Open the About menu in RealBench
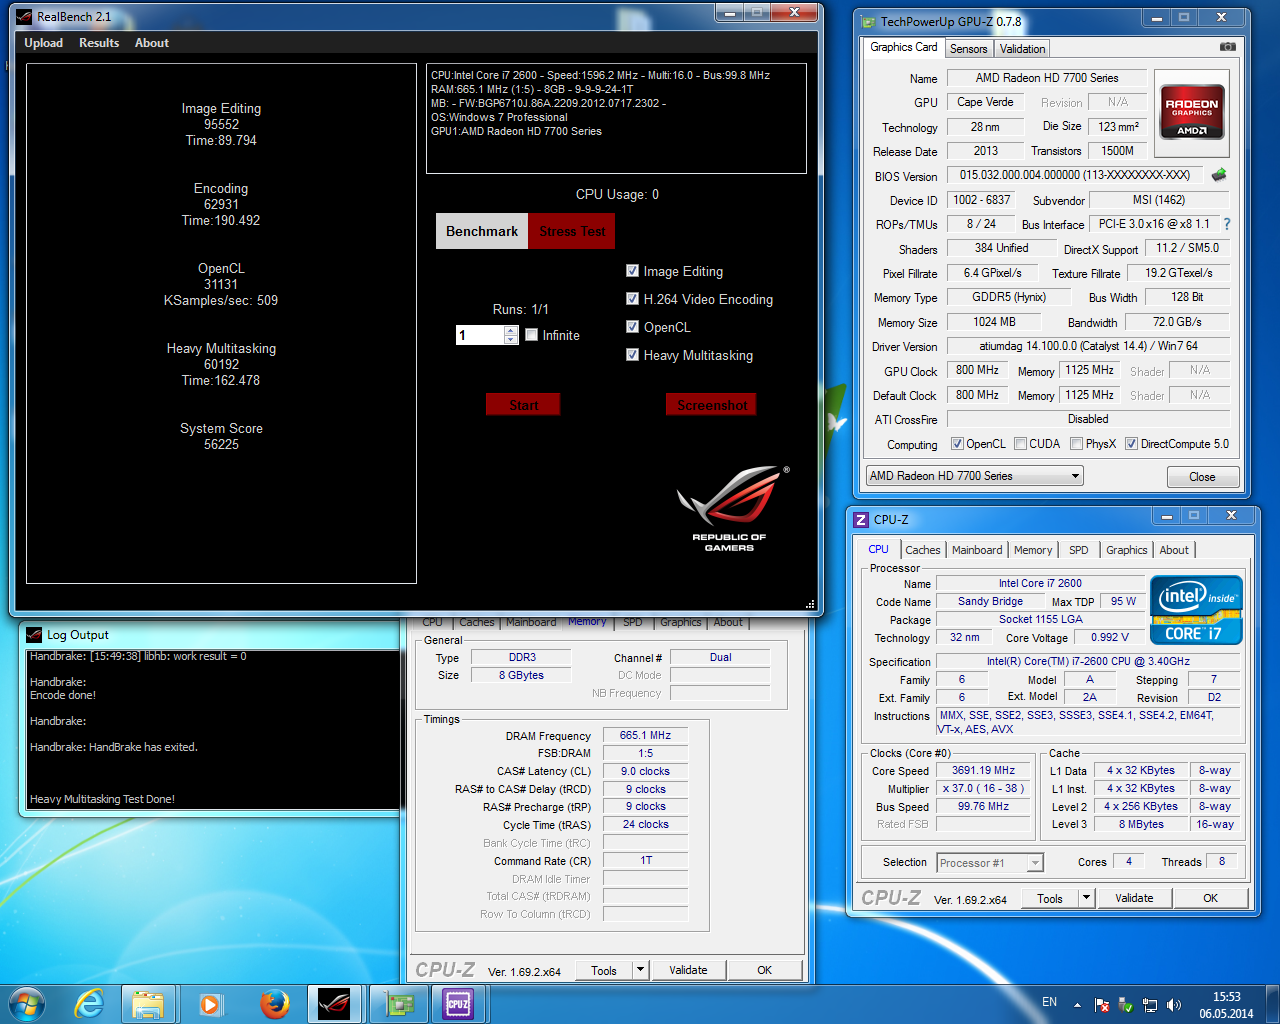1280x1024 pixels. [152, 43]
